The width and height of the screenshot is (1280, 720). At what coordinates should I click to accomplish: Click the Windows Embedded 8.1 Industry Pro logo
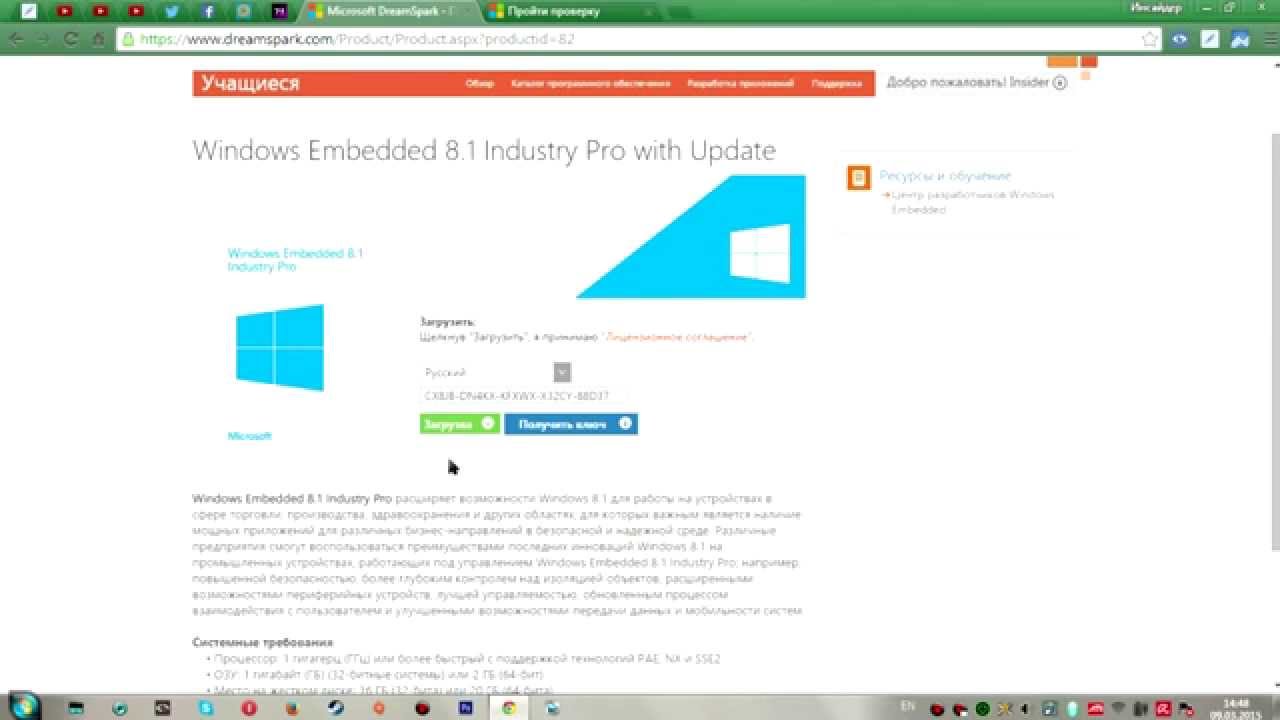(280, 347)
